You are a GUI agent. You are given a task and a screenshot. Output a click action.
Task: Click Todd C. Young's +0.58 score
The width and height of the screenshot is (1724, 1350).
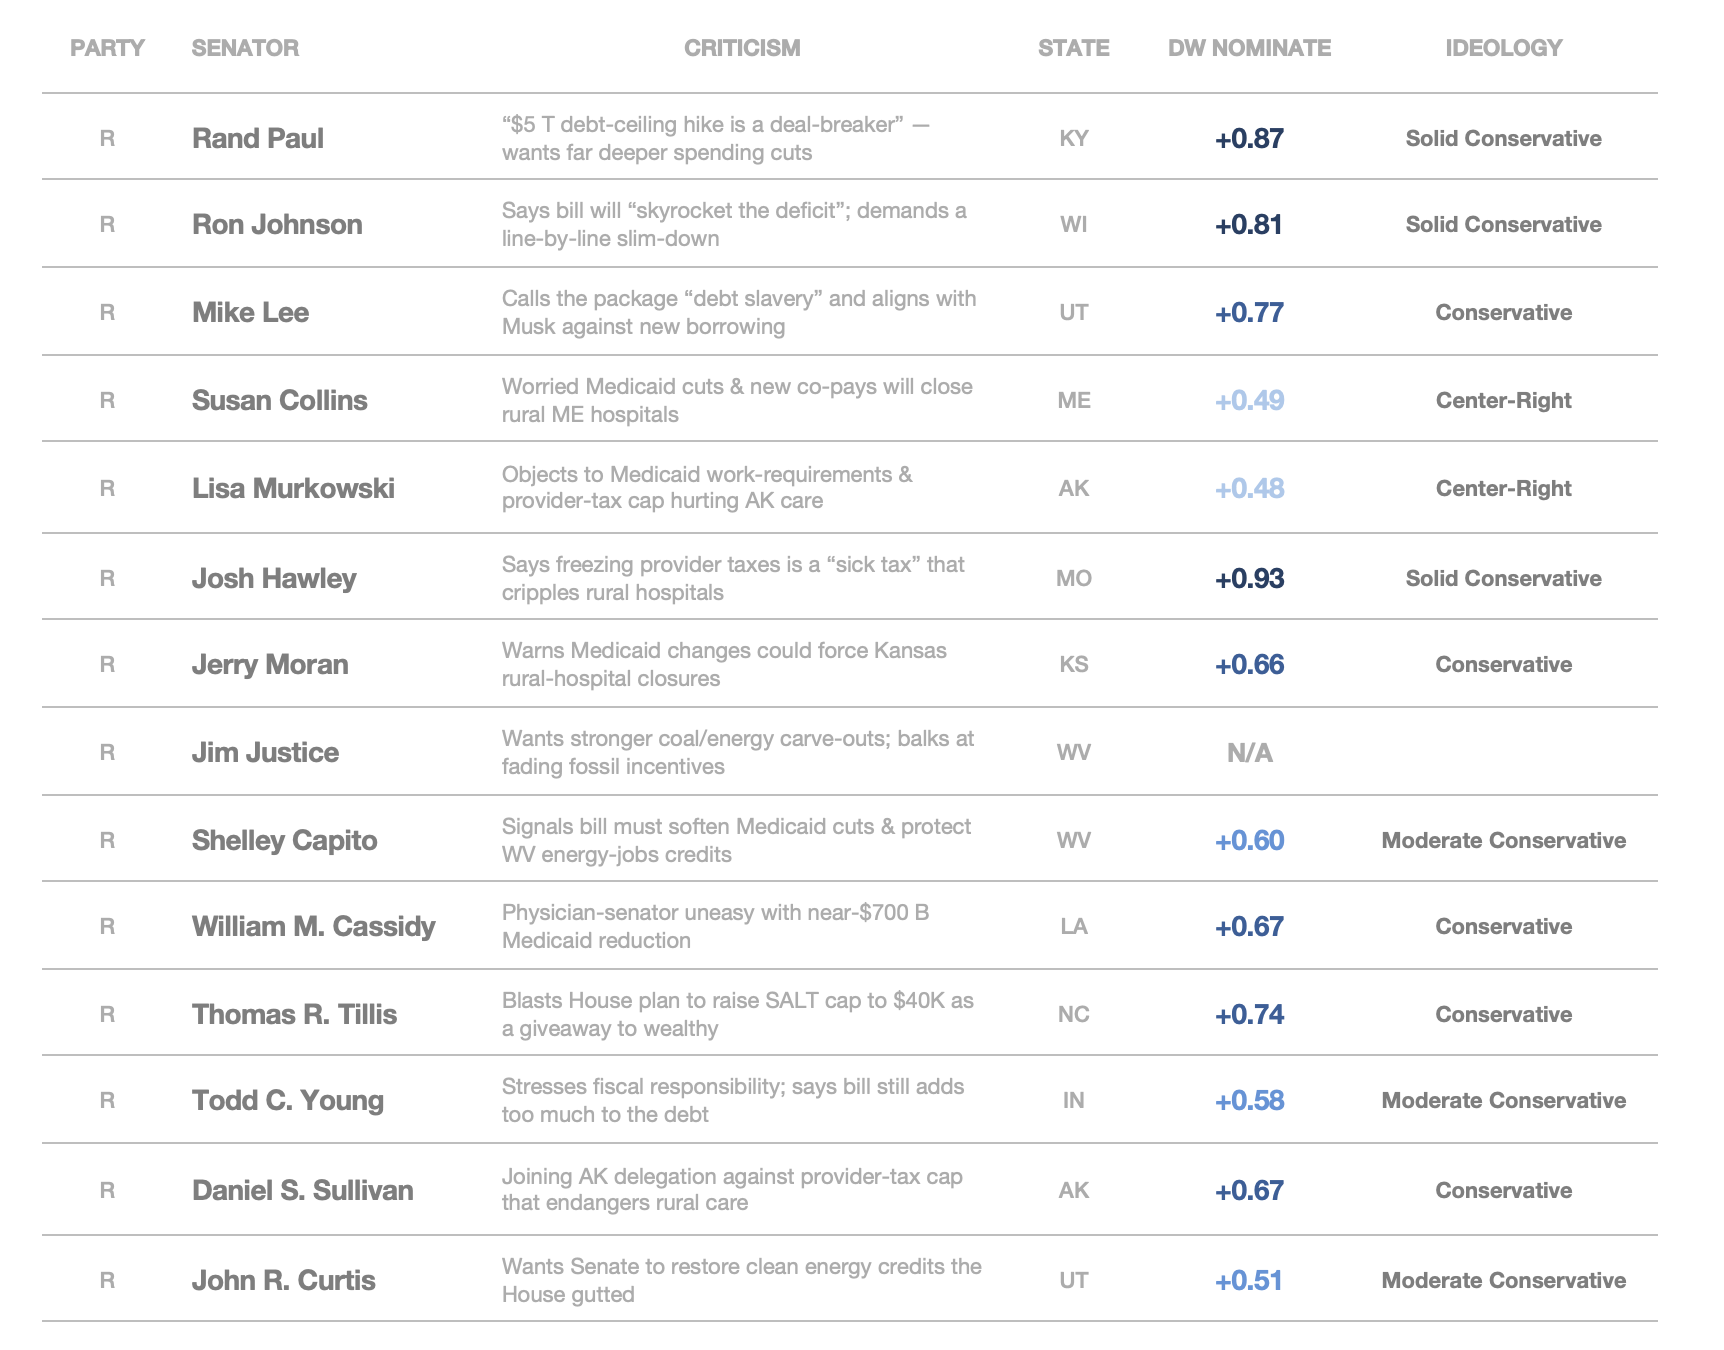(x=1250, y=1100)
